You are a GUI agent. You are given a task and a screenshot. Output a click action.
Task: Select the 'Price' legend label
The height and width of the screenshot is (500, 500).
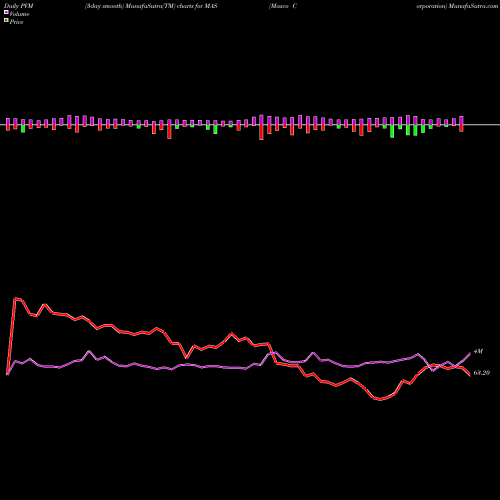tap(16, 22)
